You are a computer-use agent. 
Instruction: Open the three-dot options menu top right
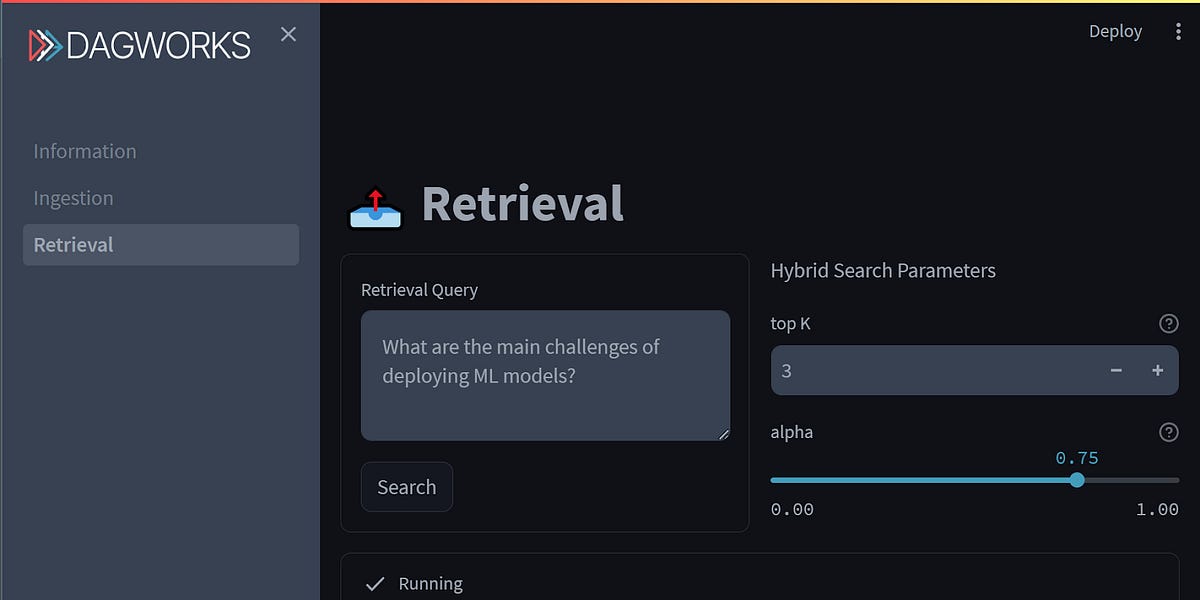click(x=1180, y=31)
